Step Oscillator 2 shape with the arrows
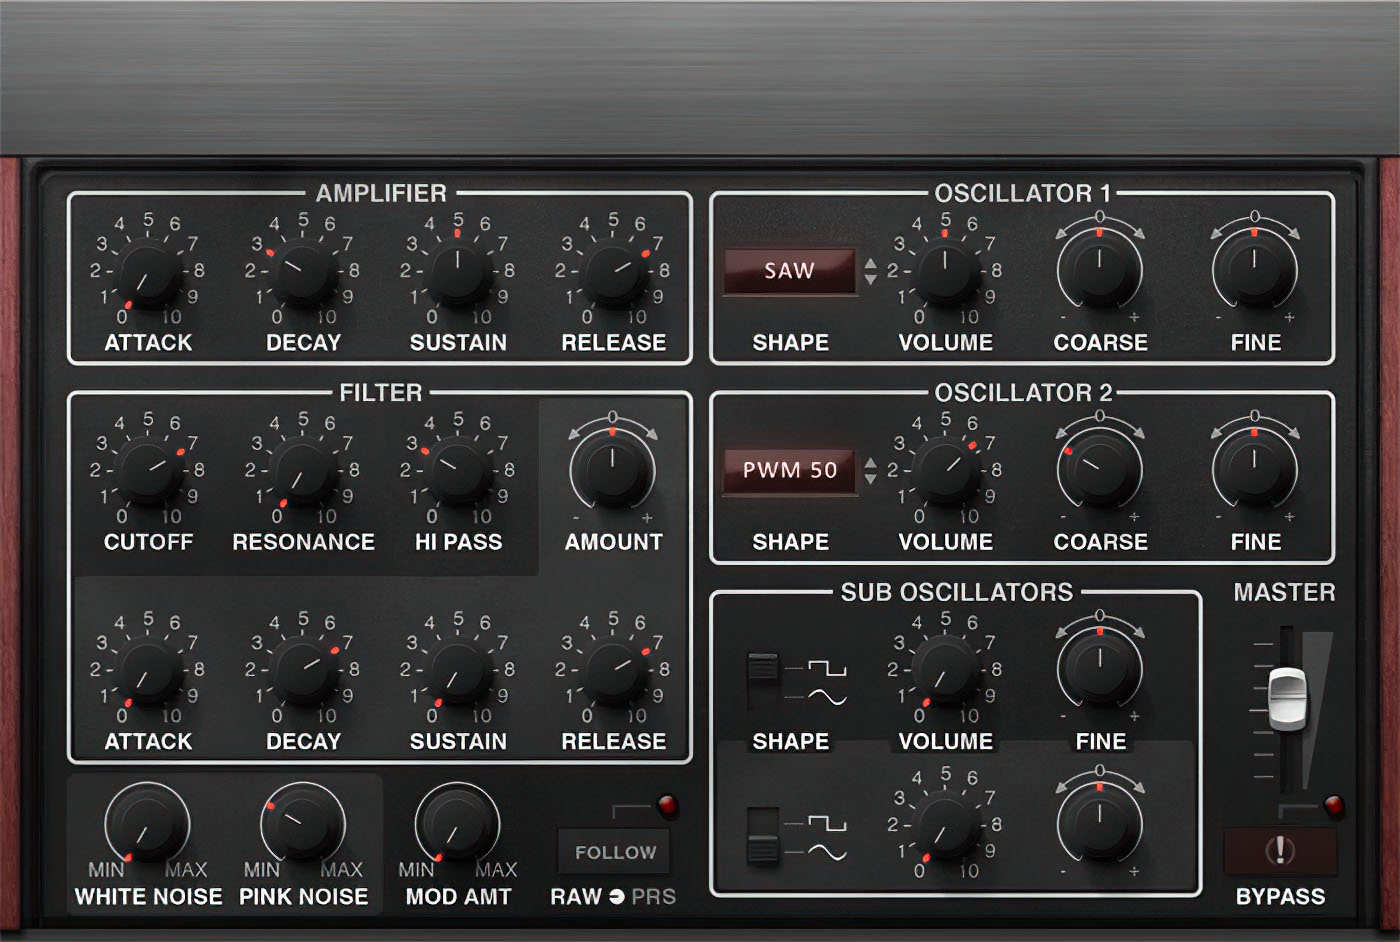Image resolution: width=1400 pixels, height=942 pixels. coord(870,470)
